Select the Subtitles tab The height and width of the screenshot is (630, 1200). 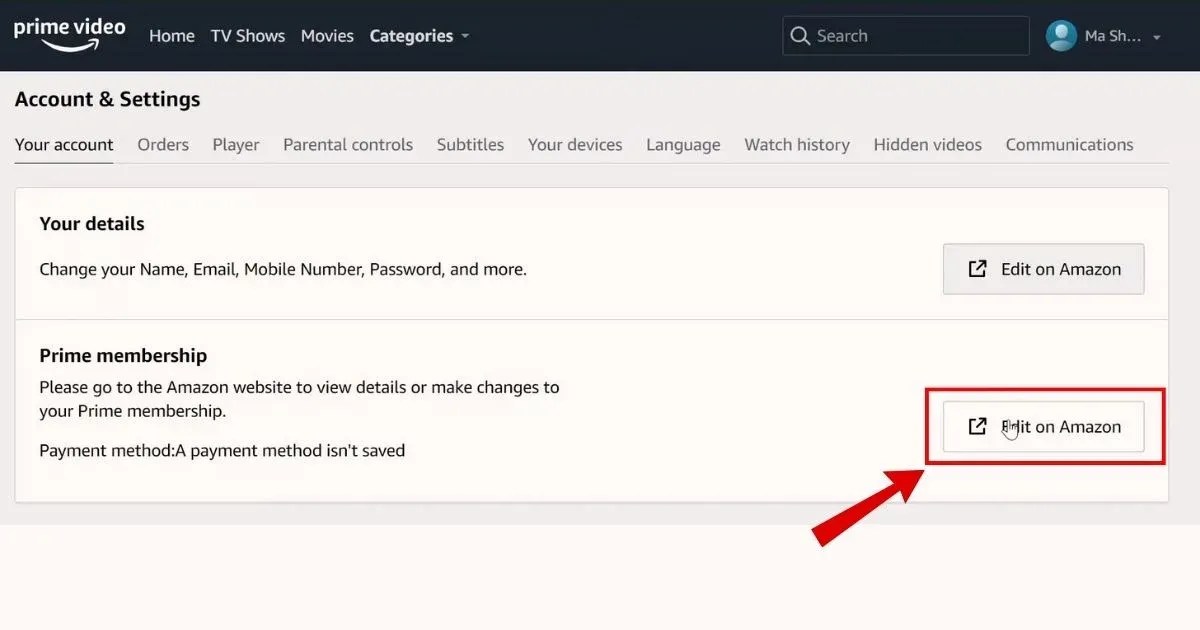pos(470,144)
